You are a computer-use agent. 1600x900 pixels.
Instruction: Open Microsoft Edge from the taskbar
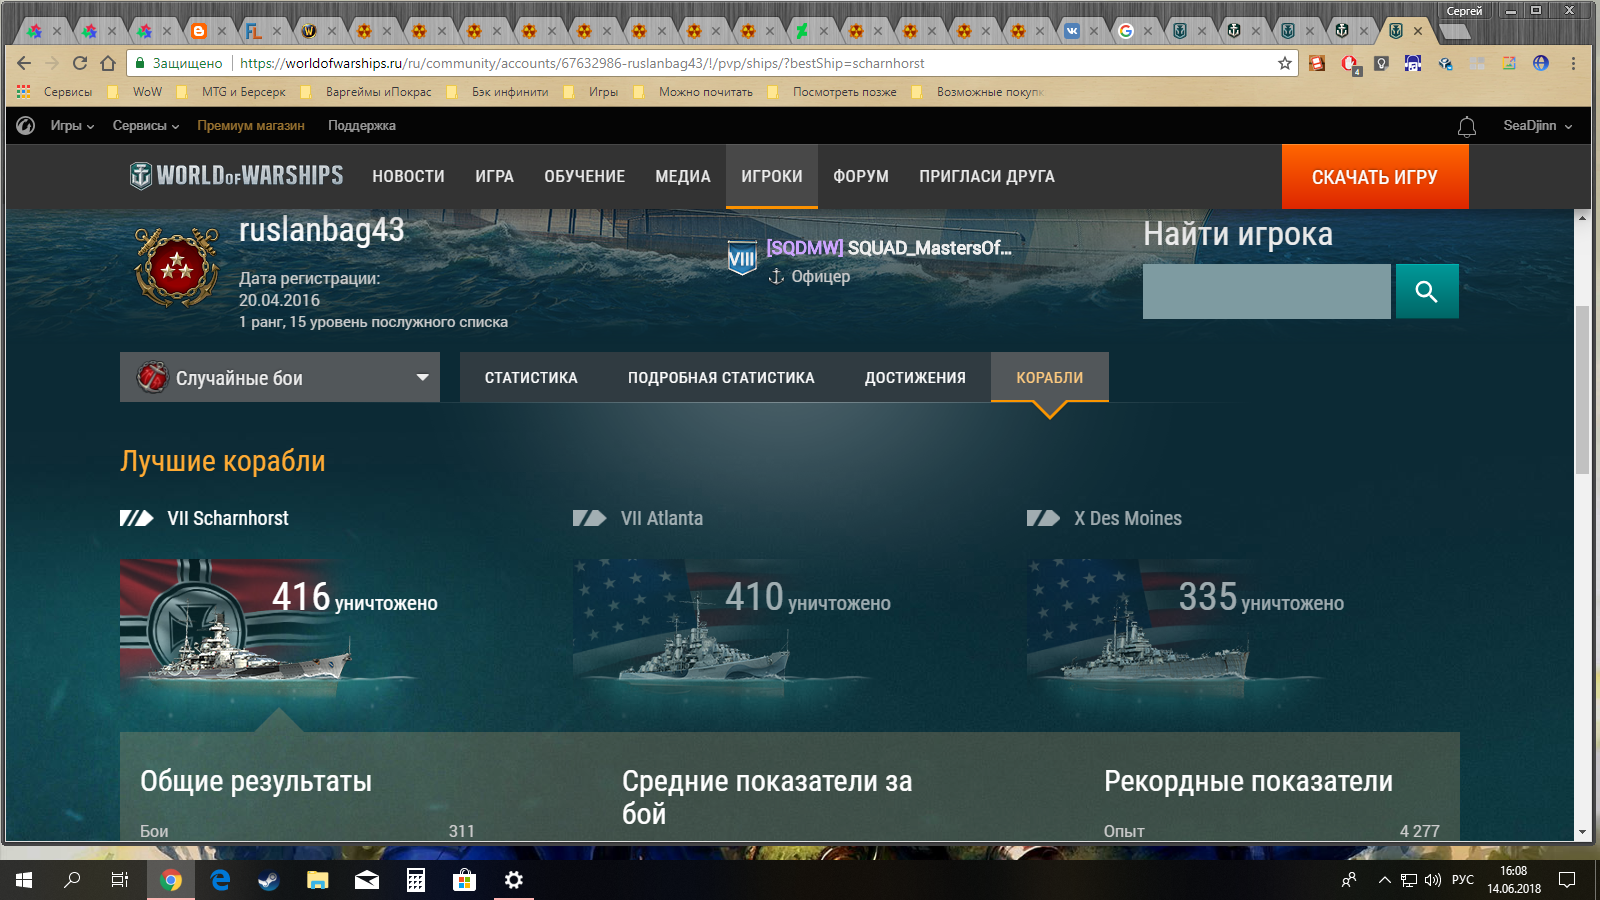pyautogui.click(x=220, y=880)
